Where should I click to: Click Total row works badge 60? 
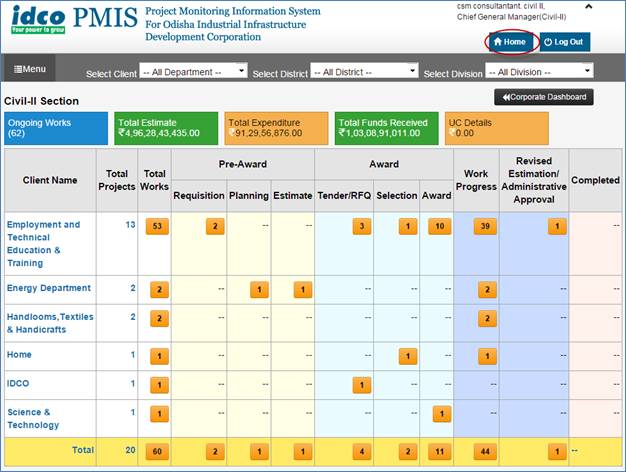click(x=157, y=452)
